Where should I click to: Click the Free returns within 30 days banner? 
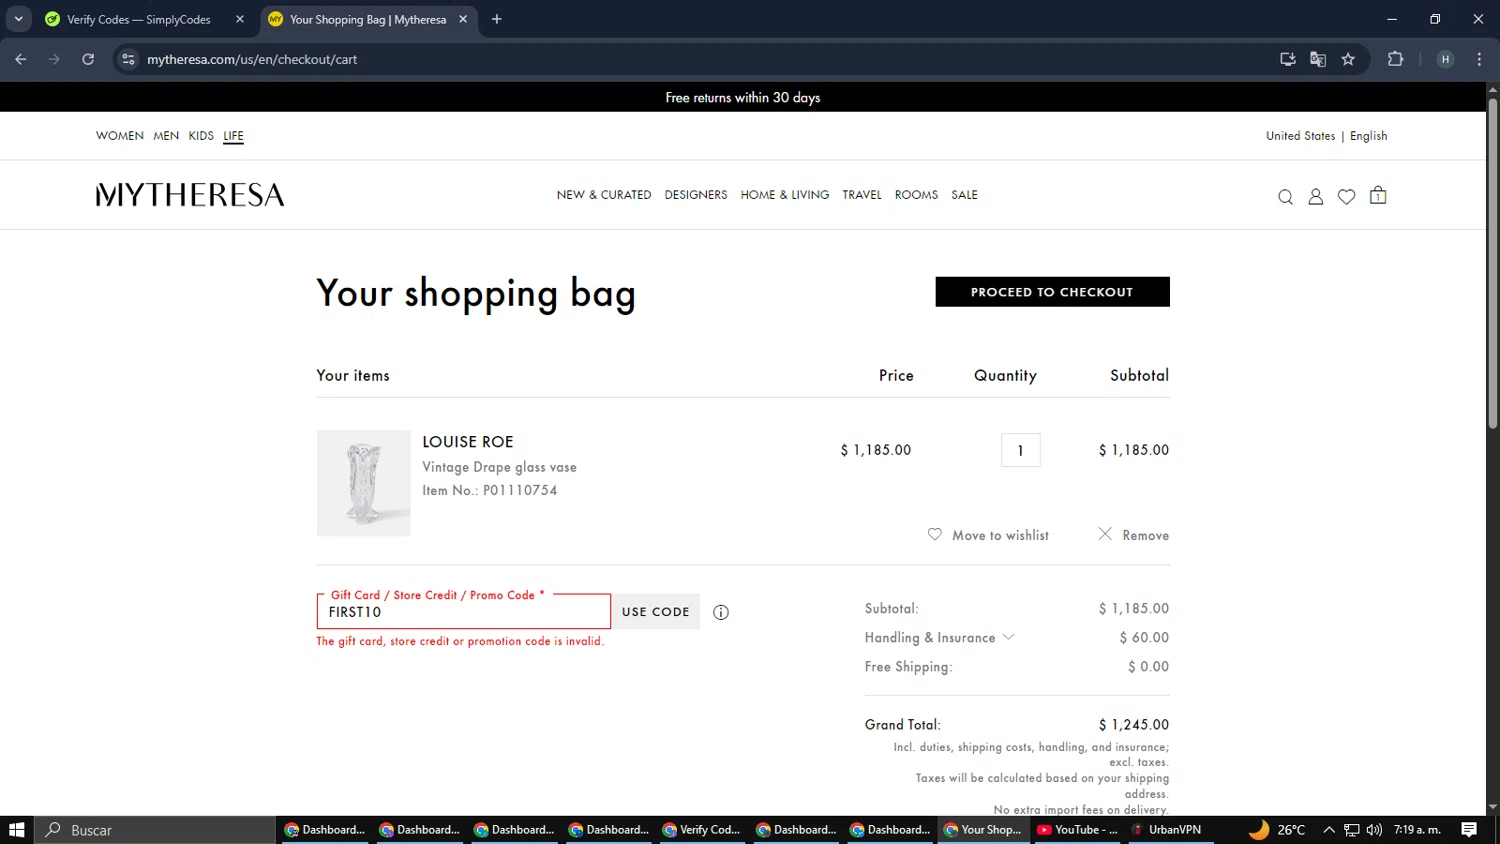click(x=743, y=97)
